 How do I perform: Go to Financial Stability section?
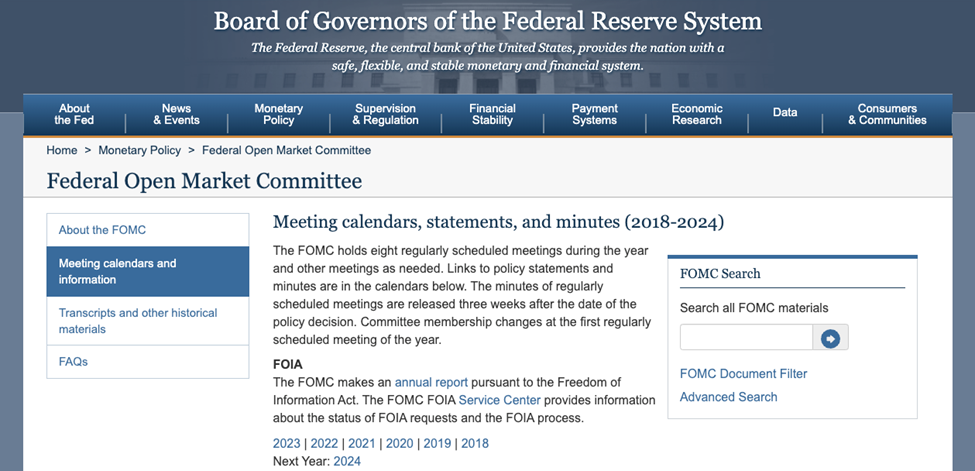[492, 114]
